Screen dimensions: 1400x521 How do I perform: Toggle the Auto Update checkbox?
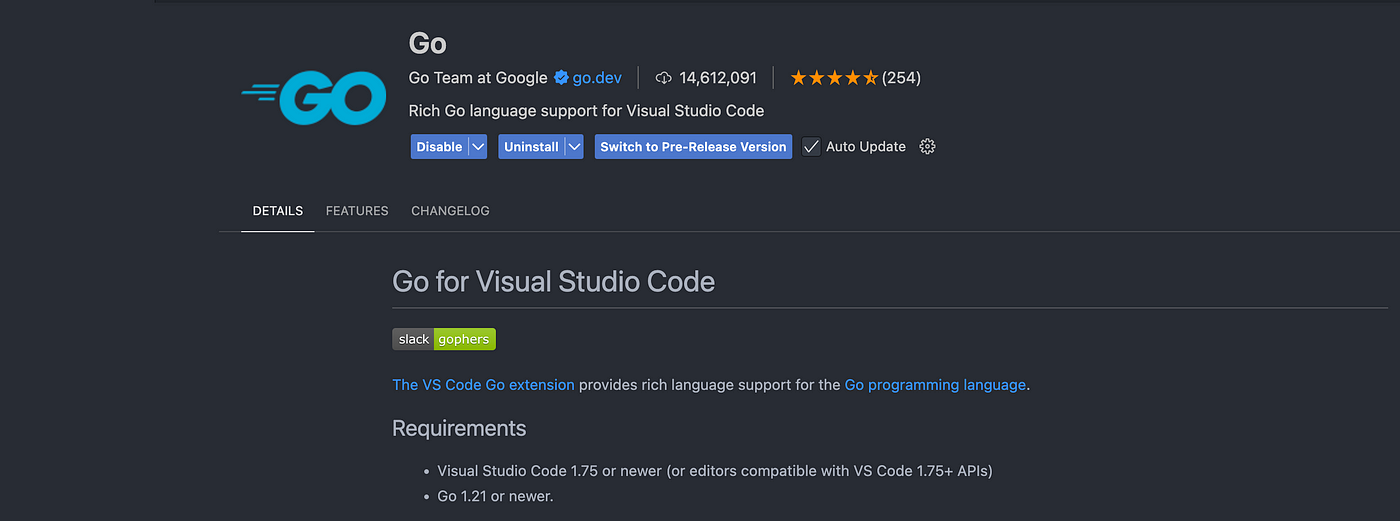[x=811, y=146]
